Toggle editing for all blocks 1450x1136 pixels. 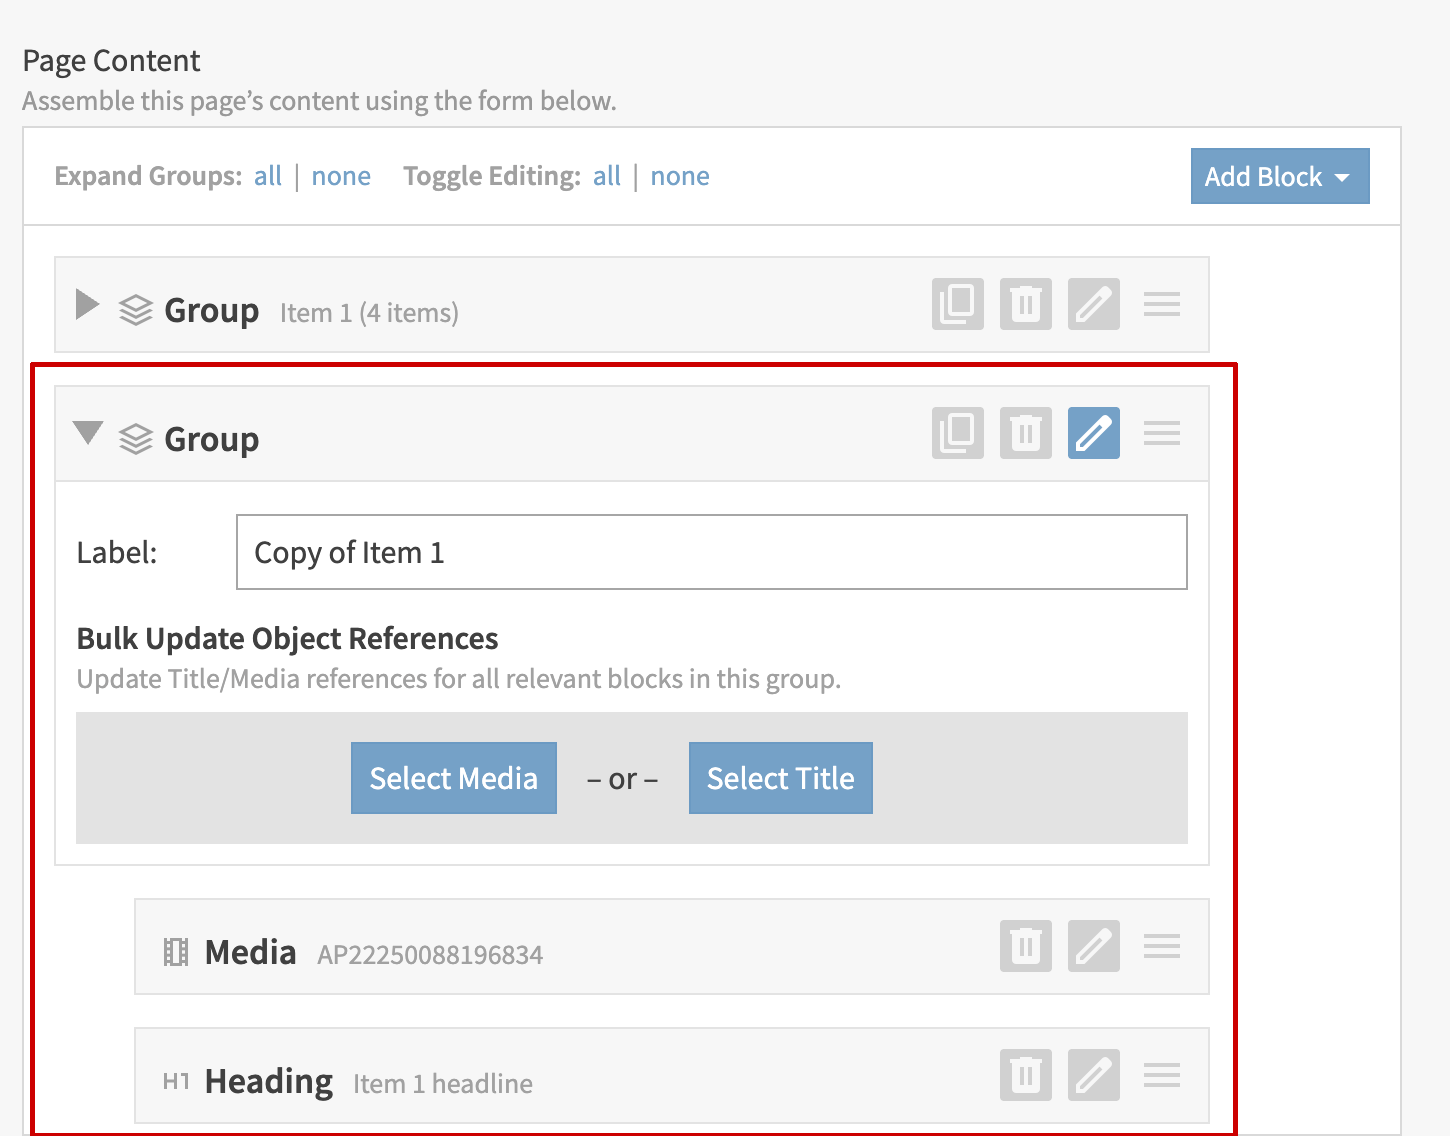606,176
